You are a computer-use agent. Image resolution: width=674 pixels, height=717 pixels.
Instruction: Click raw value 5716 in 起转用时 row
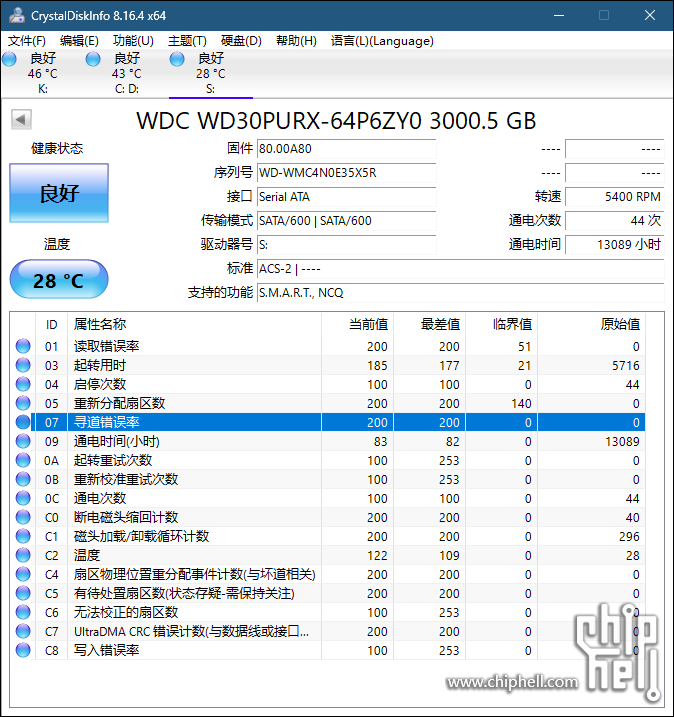click(x=626, y=365)
